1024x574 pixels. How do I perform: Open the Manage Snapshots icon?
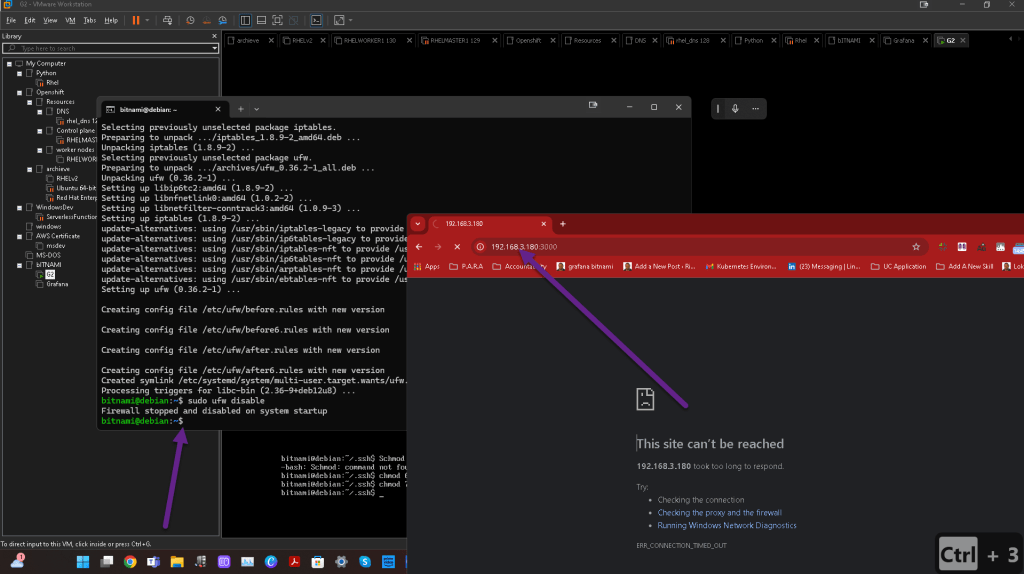tap(223, 20)
